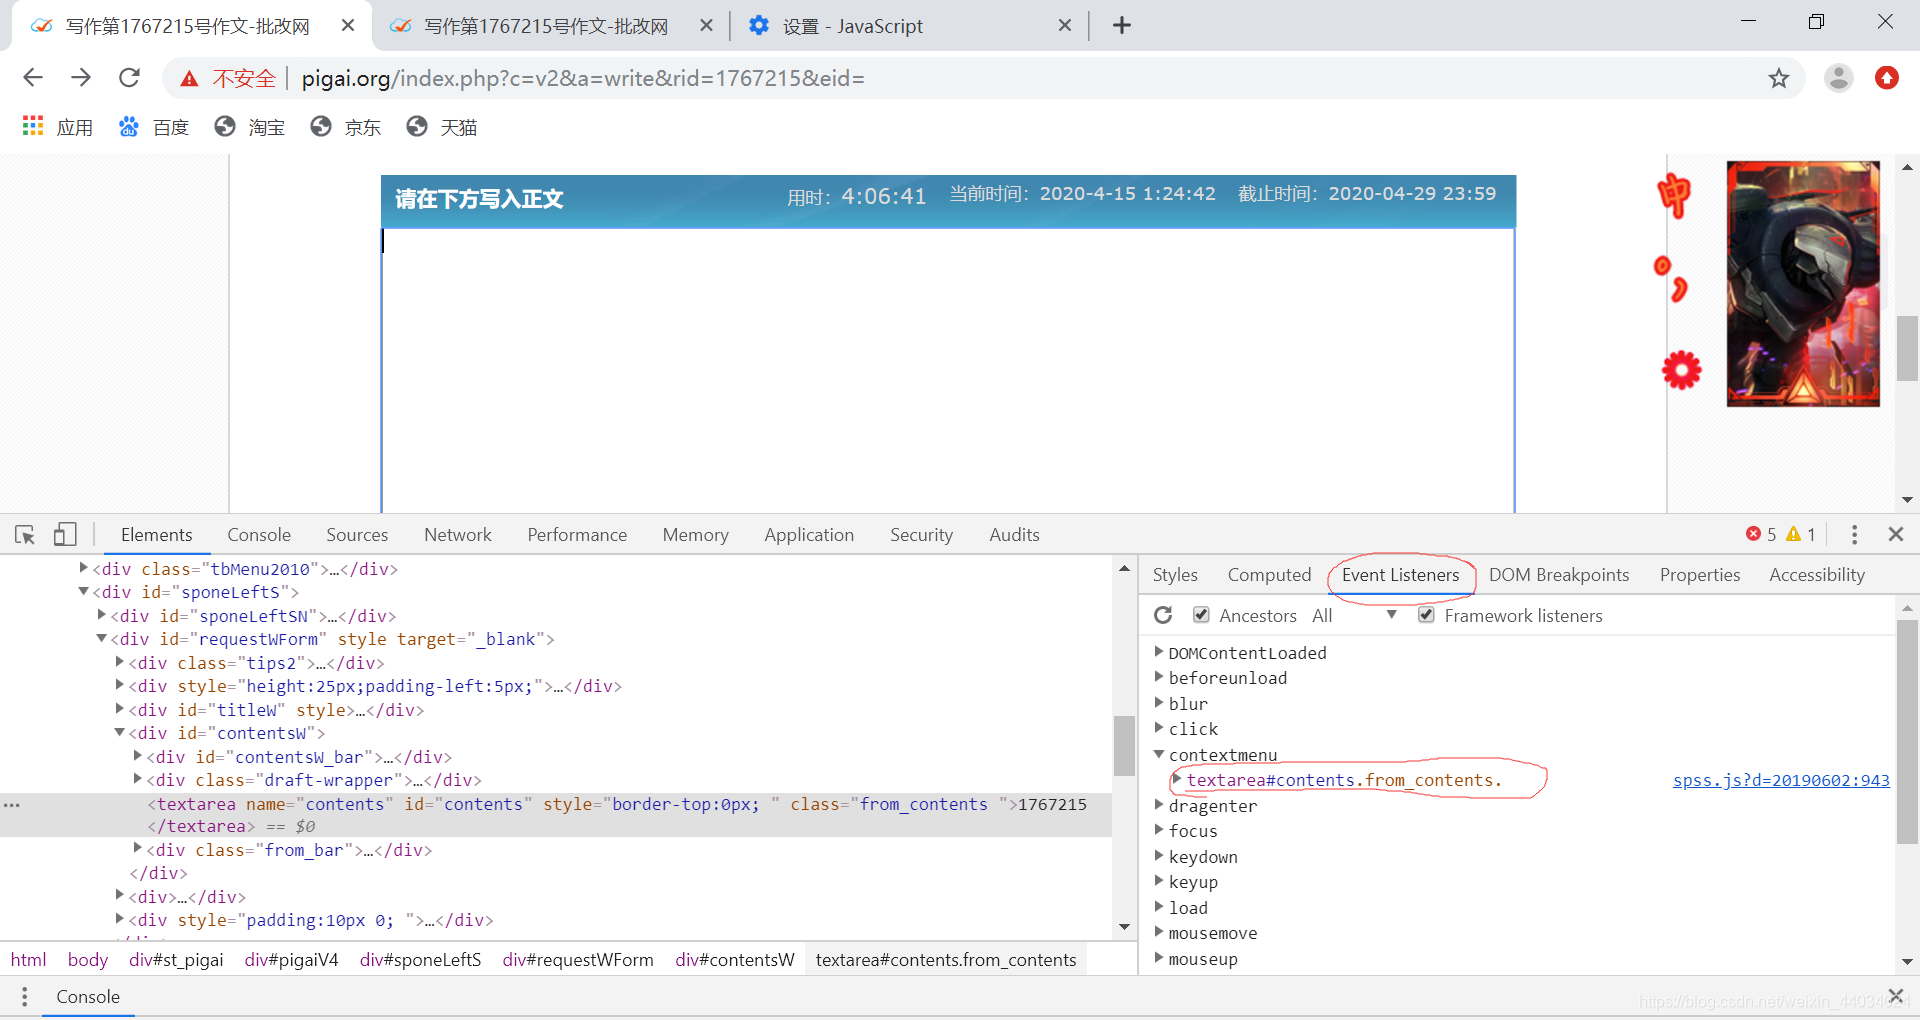
Task: Expand the textarea#contents.from_contents listener entry
Action: pos(1177,779)
